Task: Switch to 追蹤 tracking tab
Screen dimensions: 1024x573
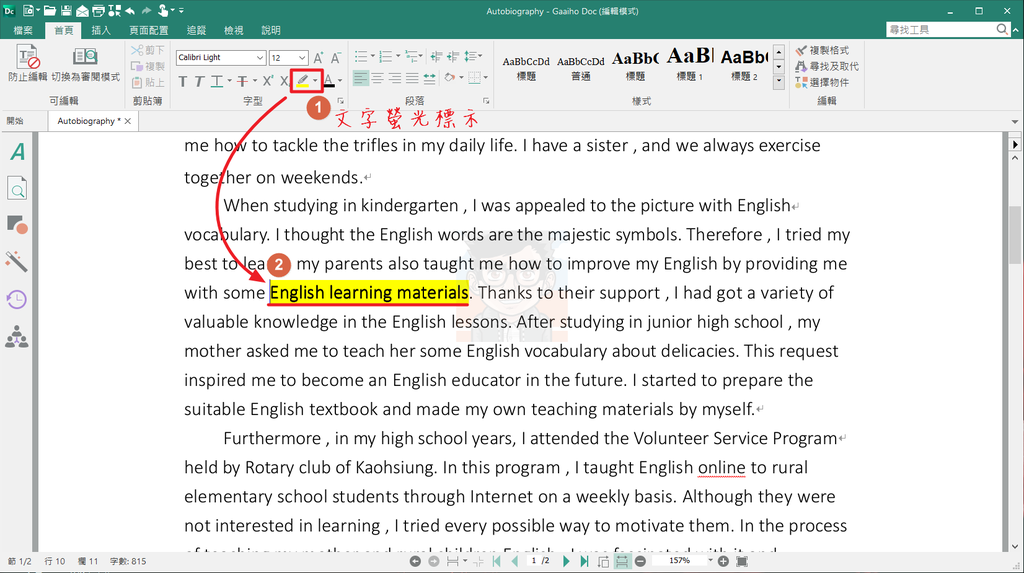Action: click(196, 30)
